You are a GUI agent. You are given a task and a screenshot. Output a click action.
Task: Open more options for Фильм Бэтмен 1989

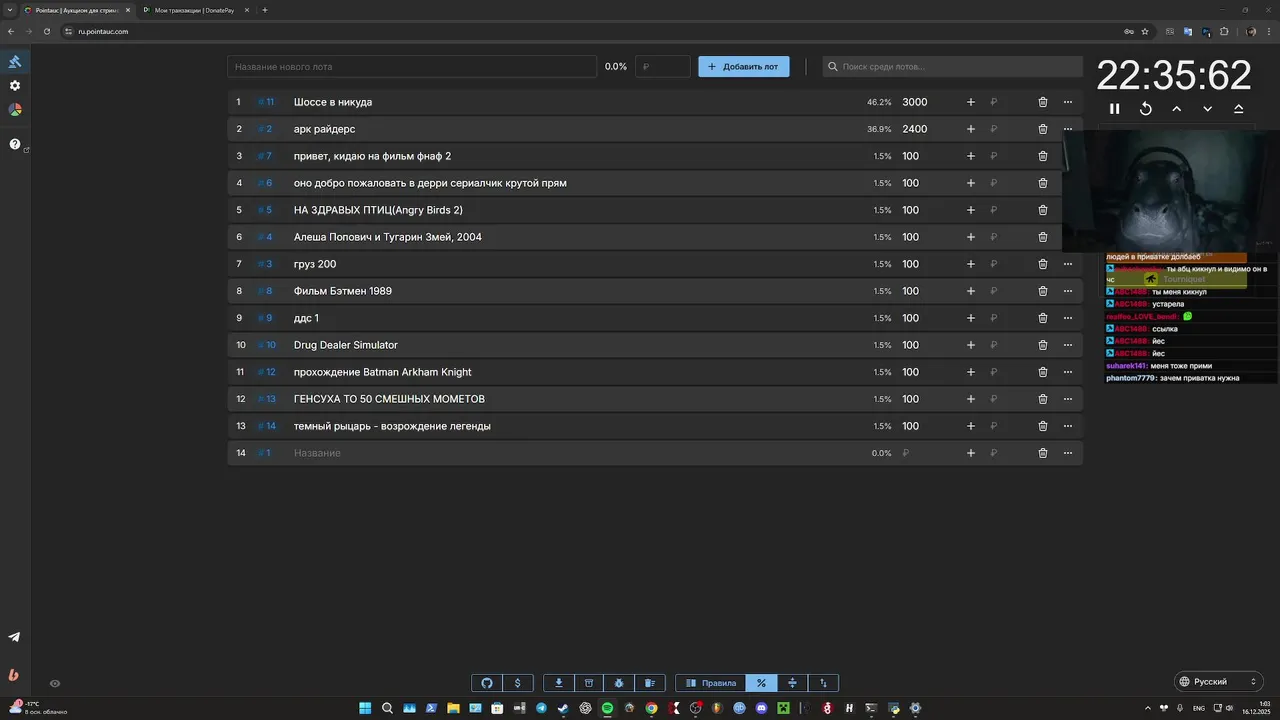click(x=1068, y=291)
